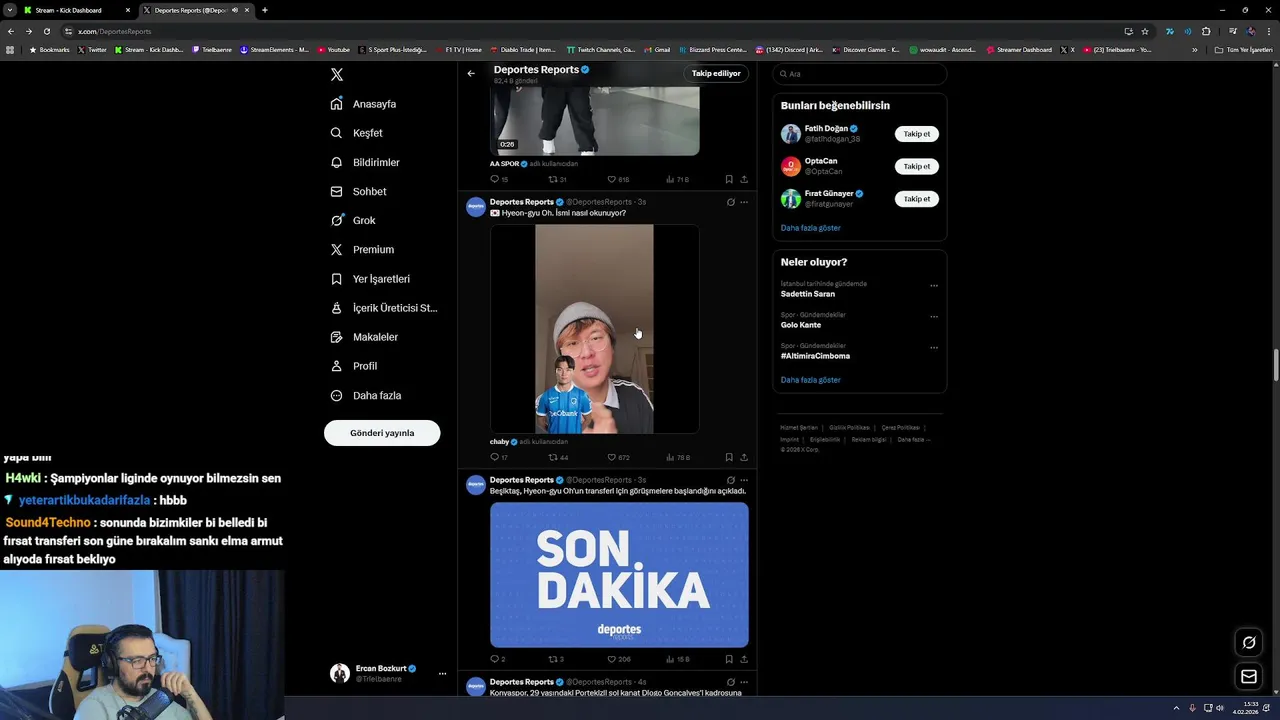Click Takip ediliyor following button
The width and height of the screenshot is (1280, 720).
coord(716,73)
